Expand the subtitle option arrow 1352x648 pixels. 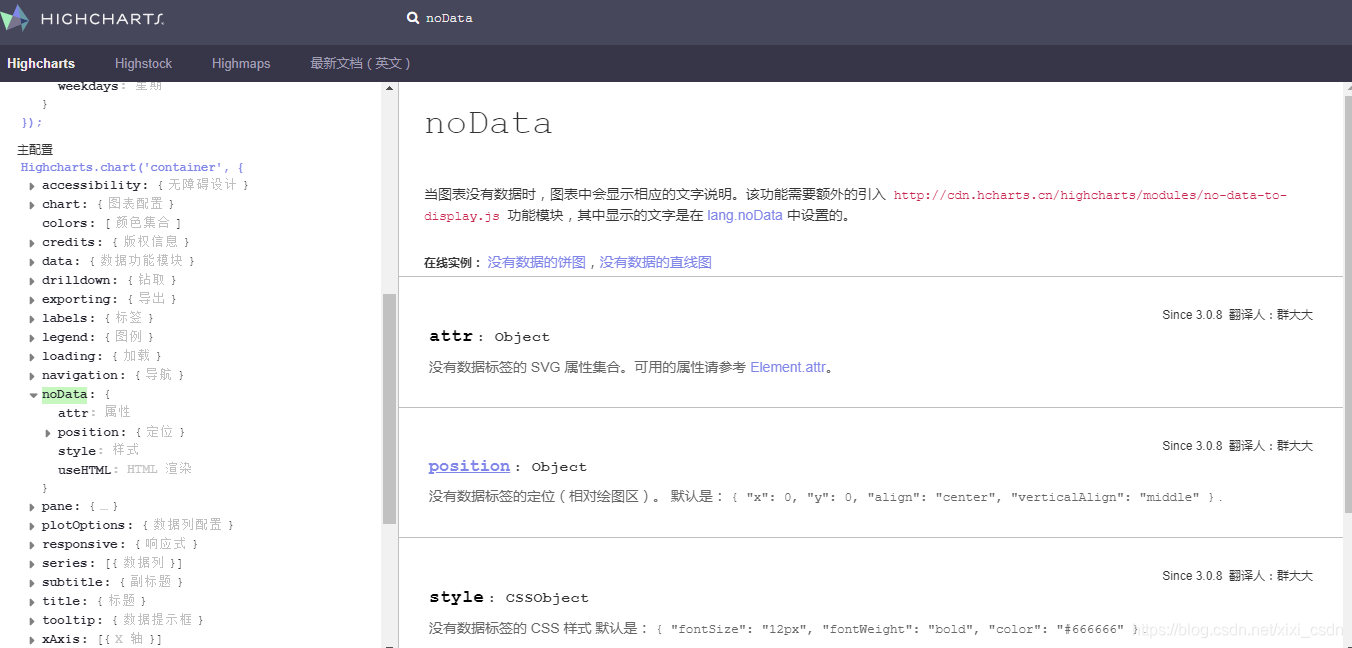(32, 583)
